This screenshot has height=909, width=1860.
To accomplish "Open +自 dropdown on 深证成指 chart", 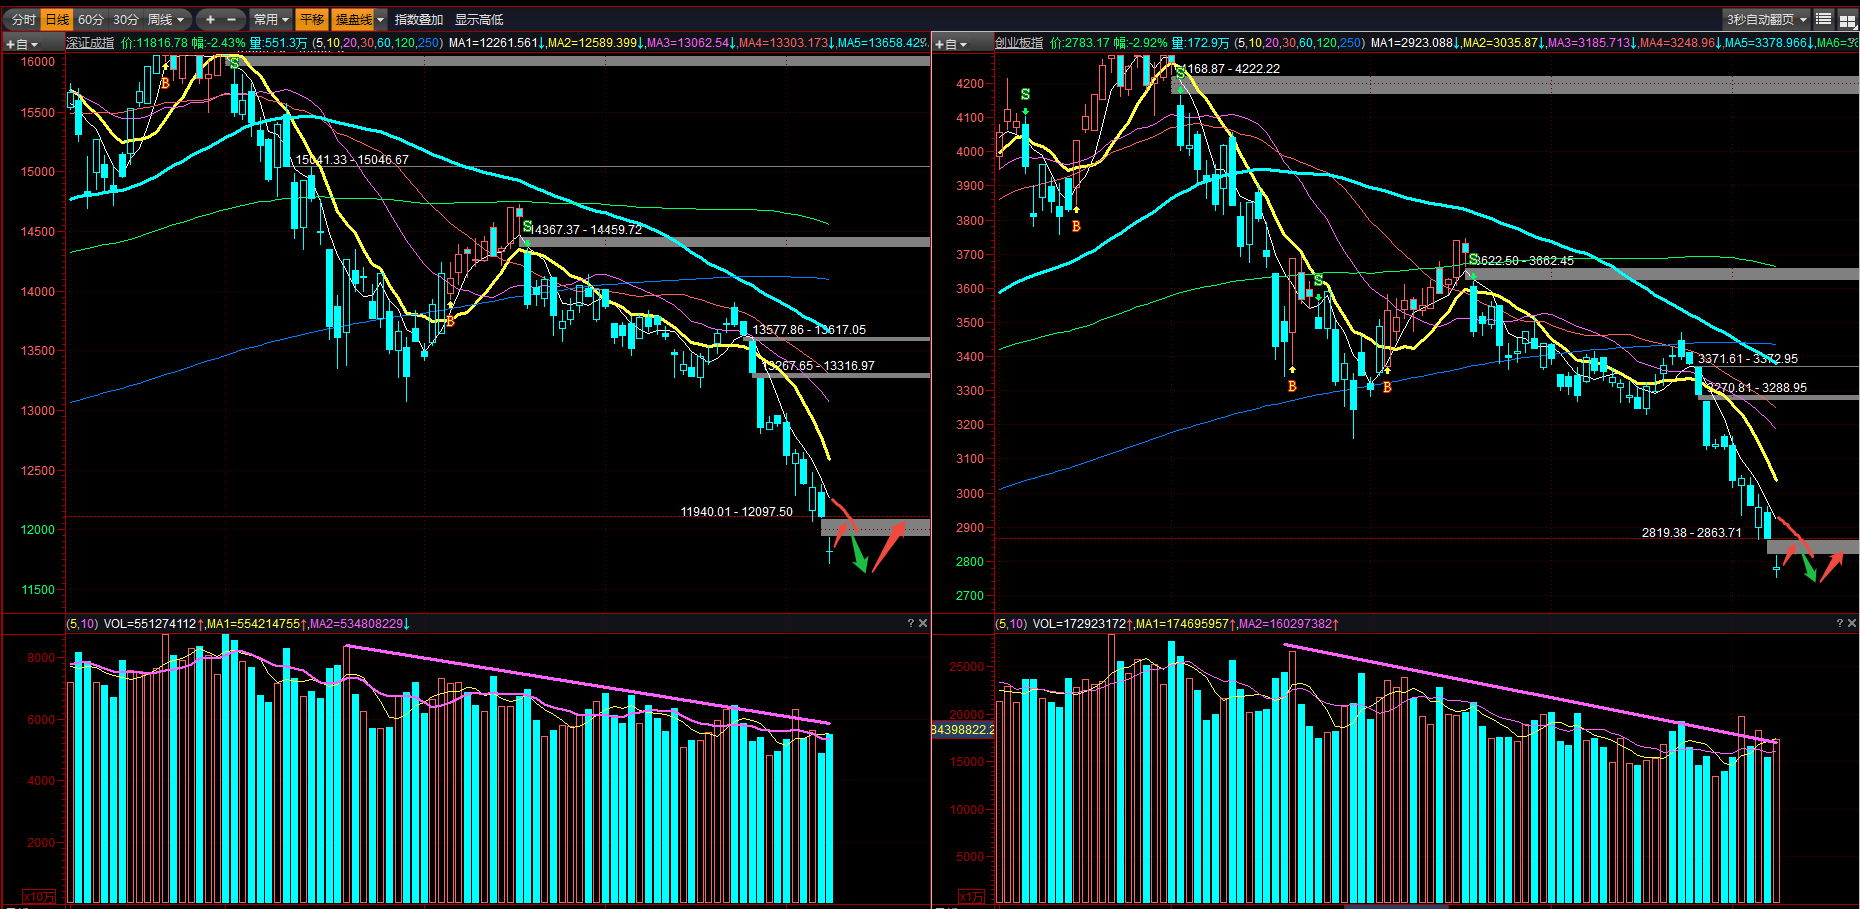I will [x=22, y=44].
